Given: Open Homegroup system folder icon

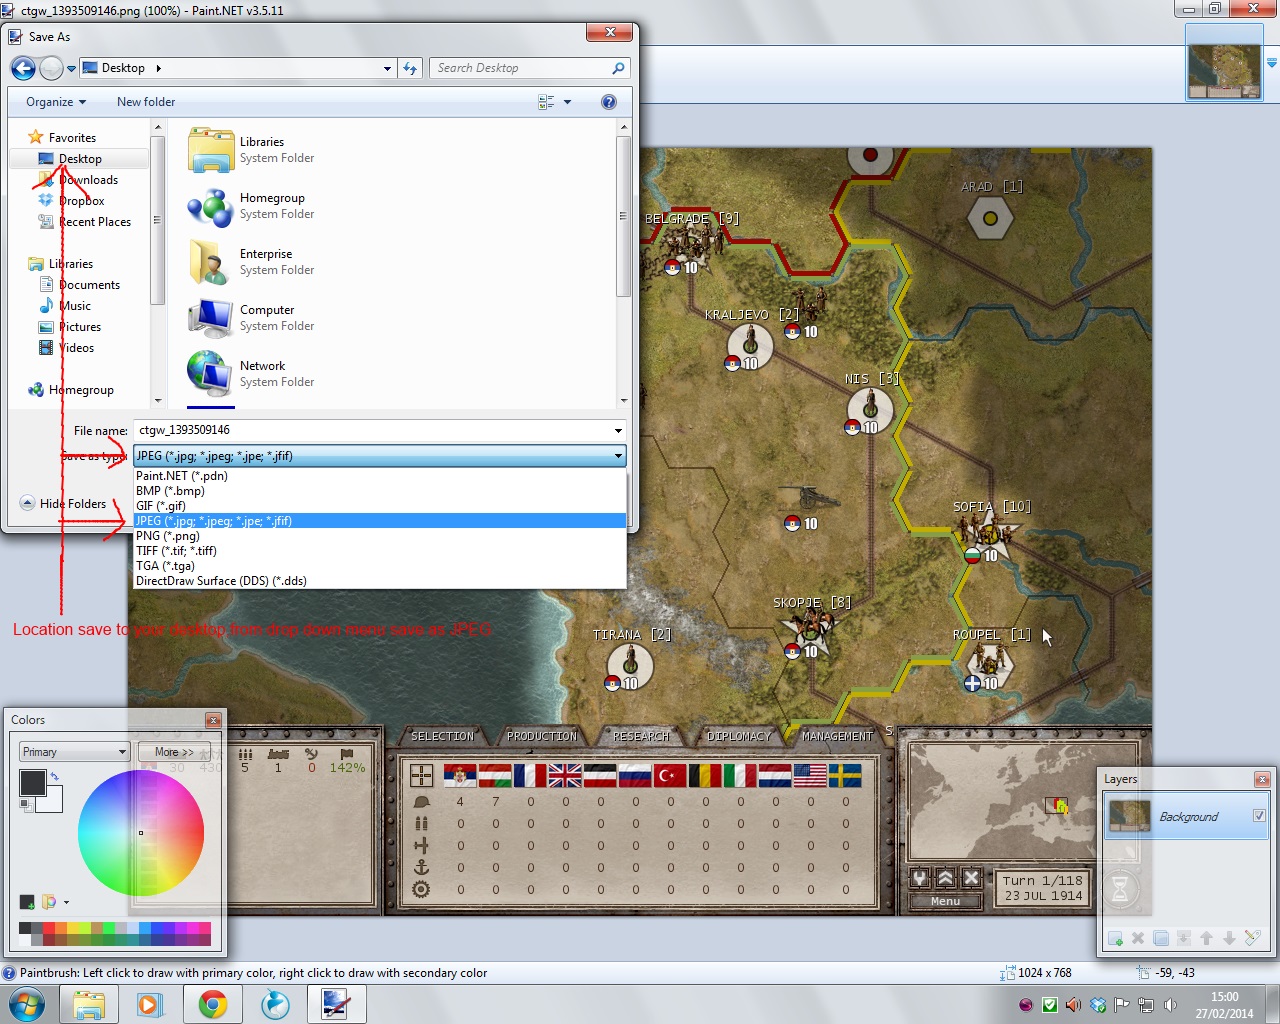Looking at the screenshot, I should tap(211, 206).
